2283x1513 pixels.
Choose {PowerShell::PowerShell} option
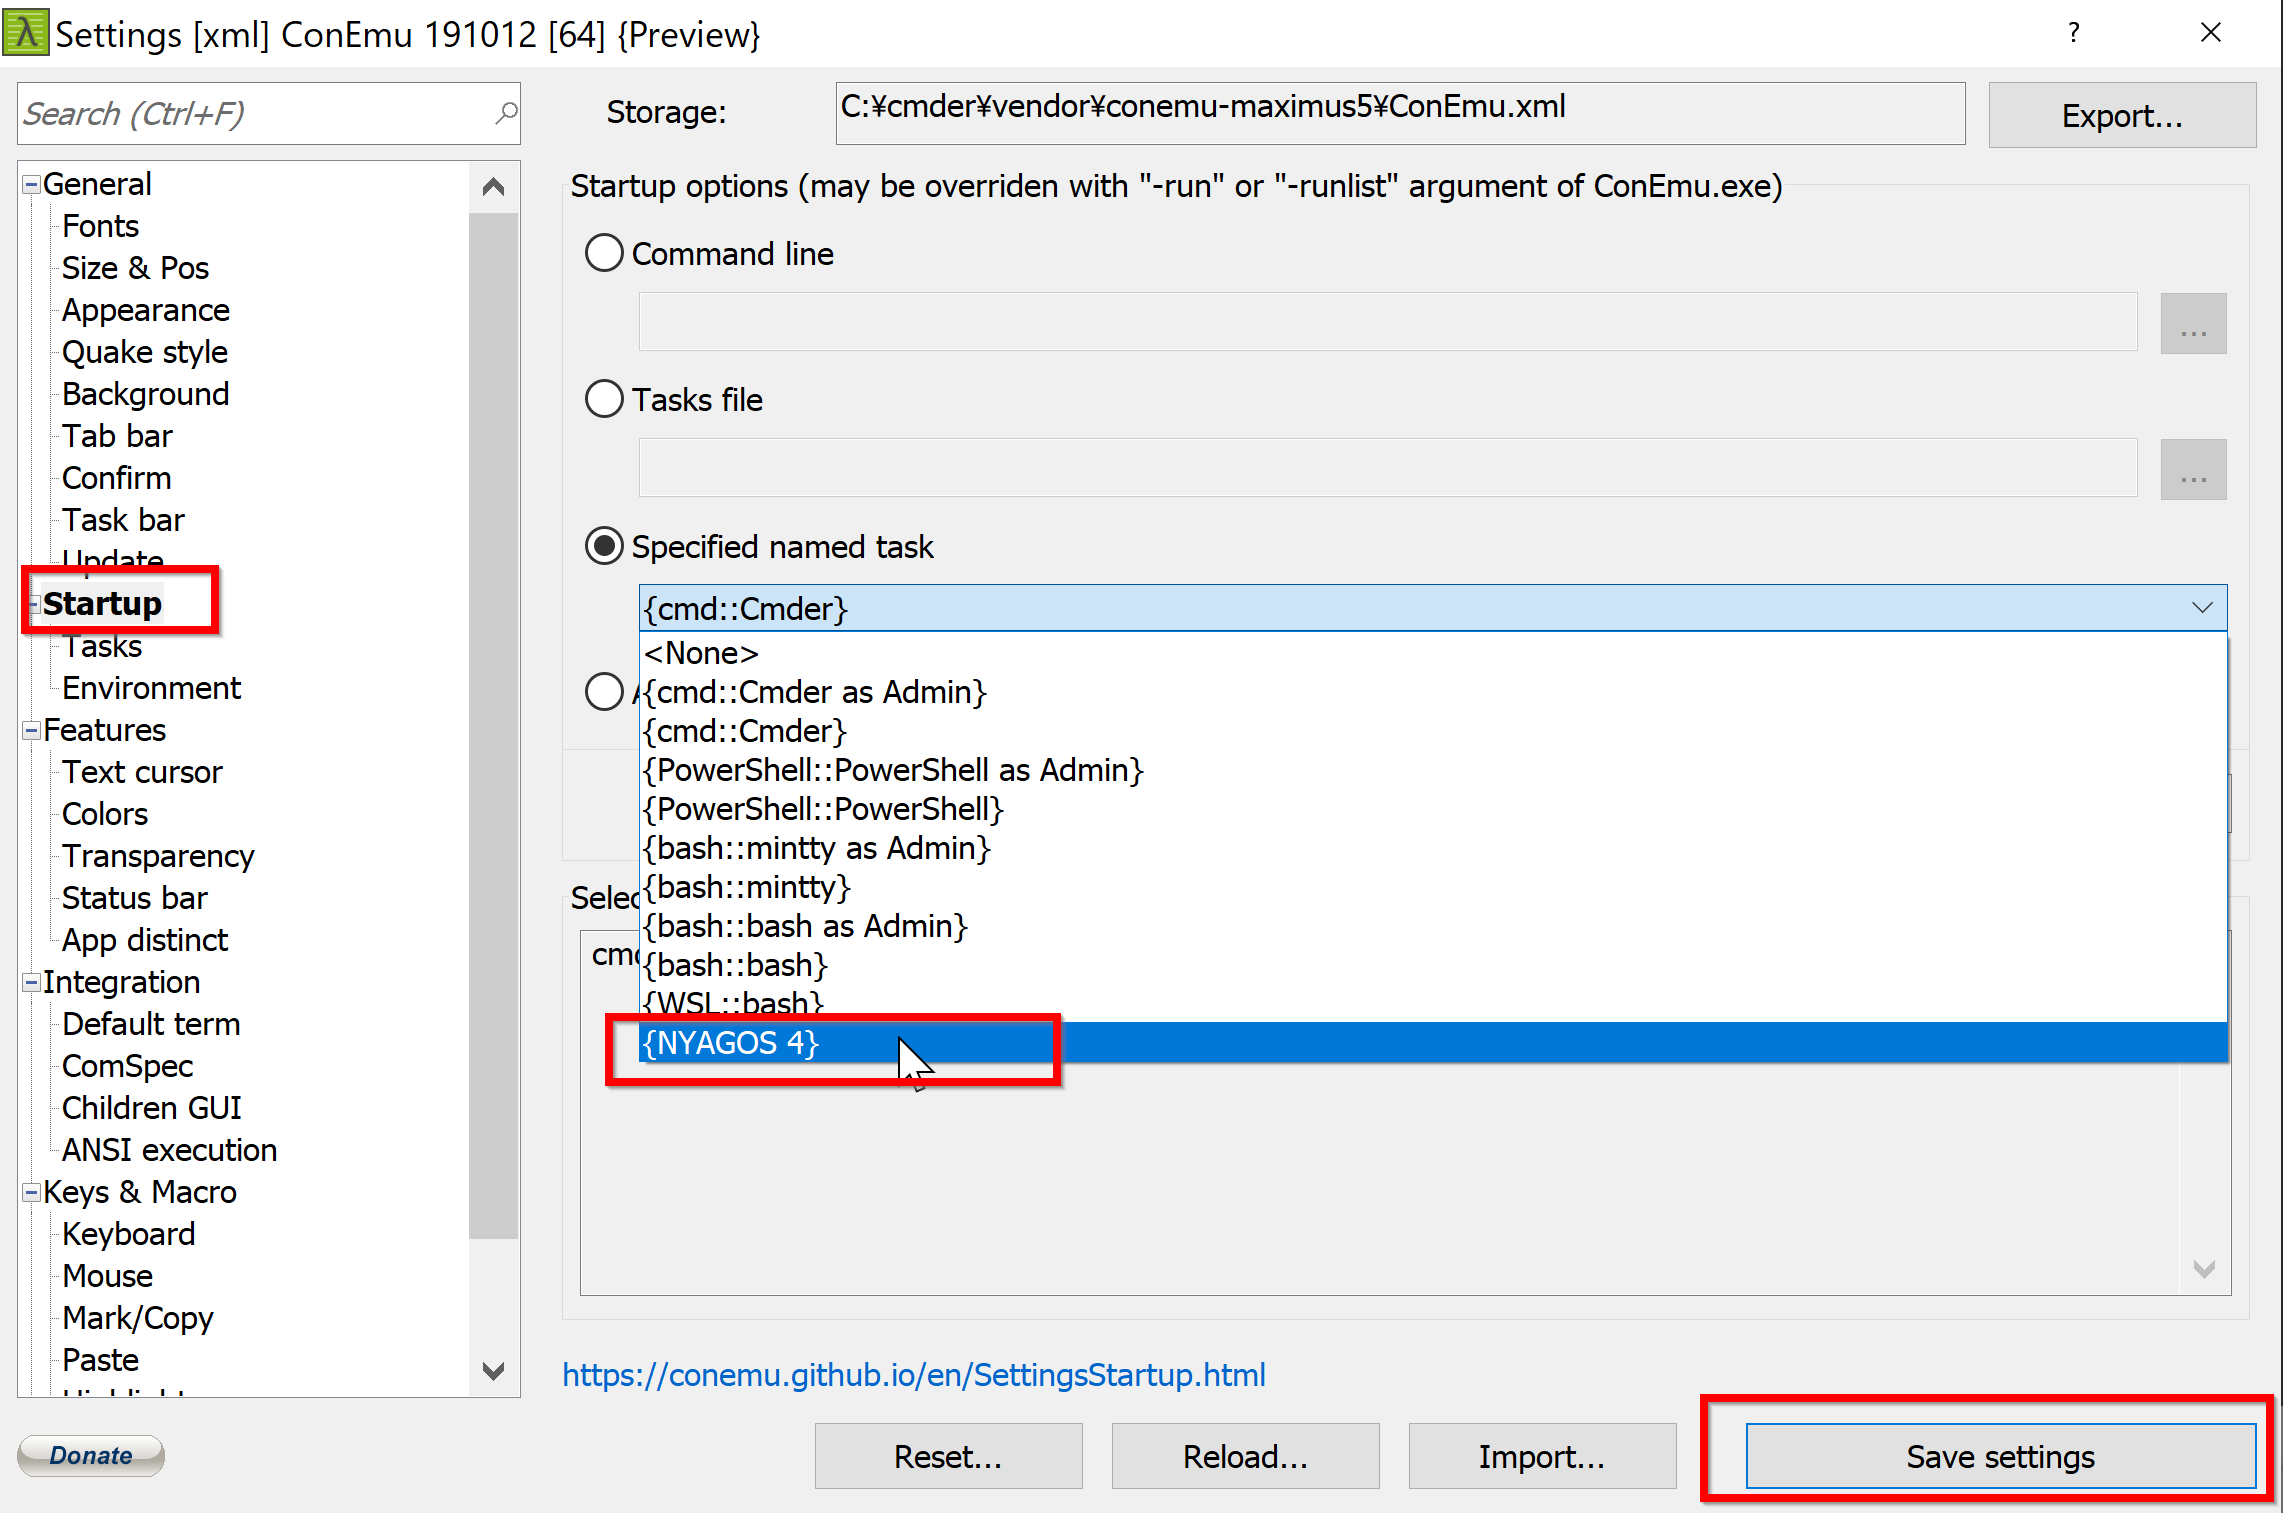point(1432,809)
